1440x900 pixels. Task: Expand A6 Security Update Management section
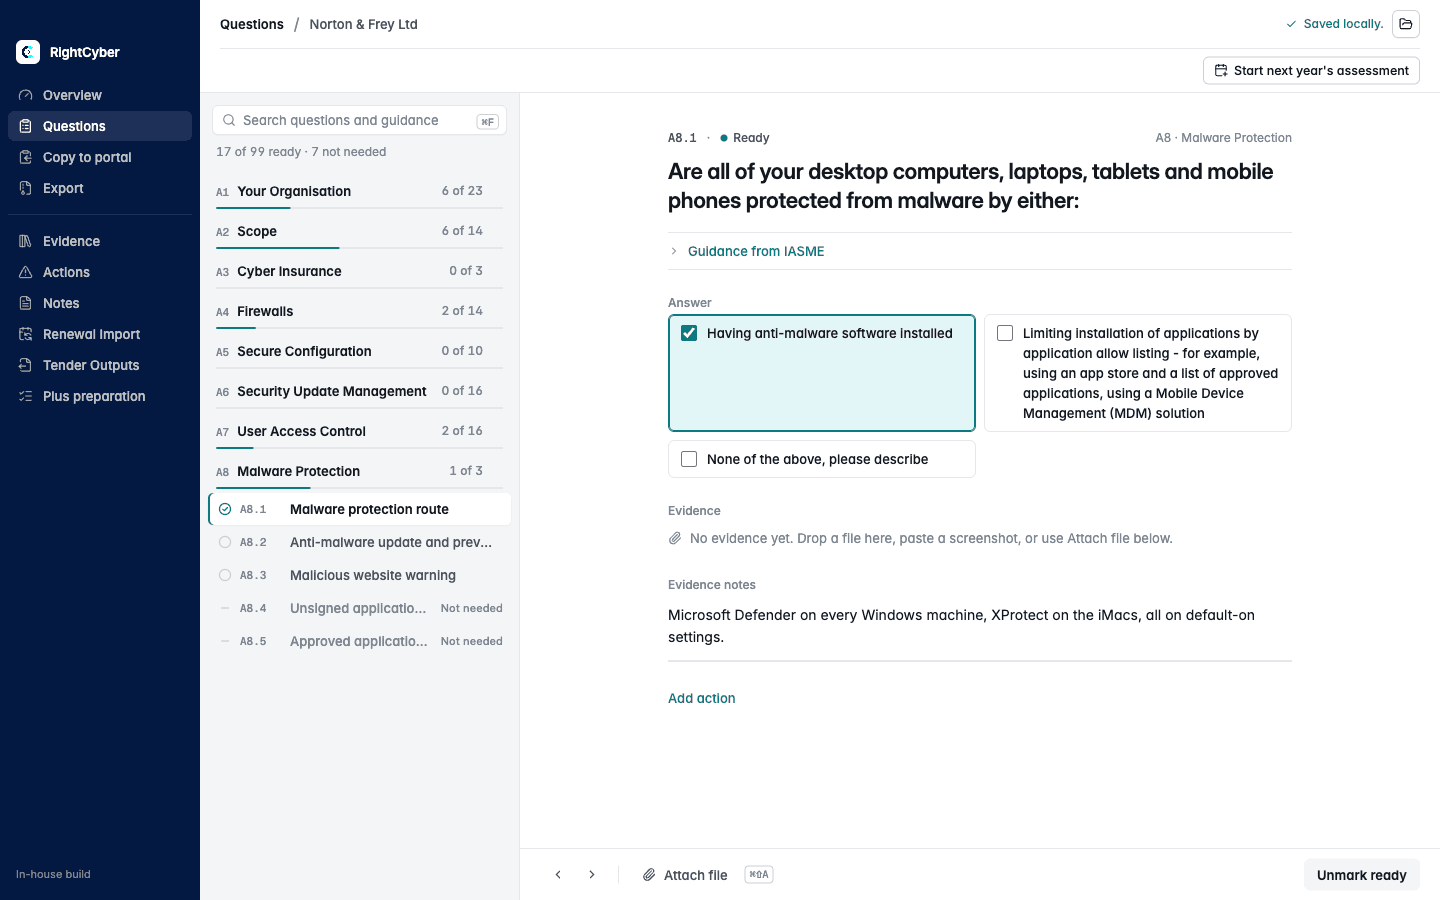(x=359, y=391)
